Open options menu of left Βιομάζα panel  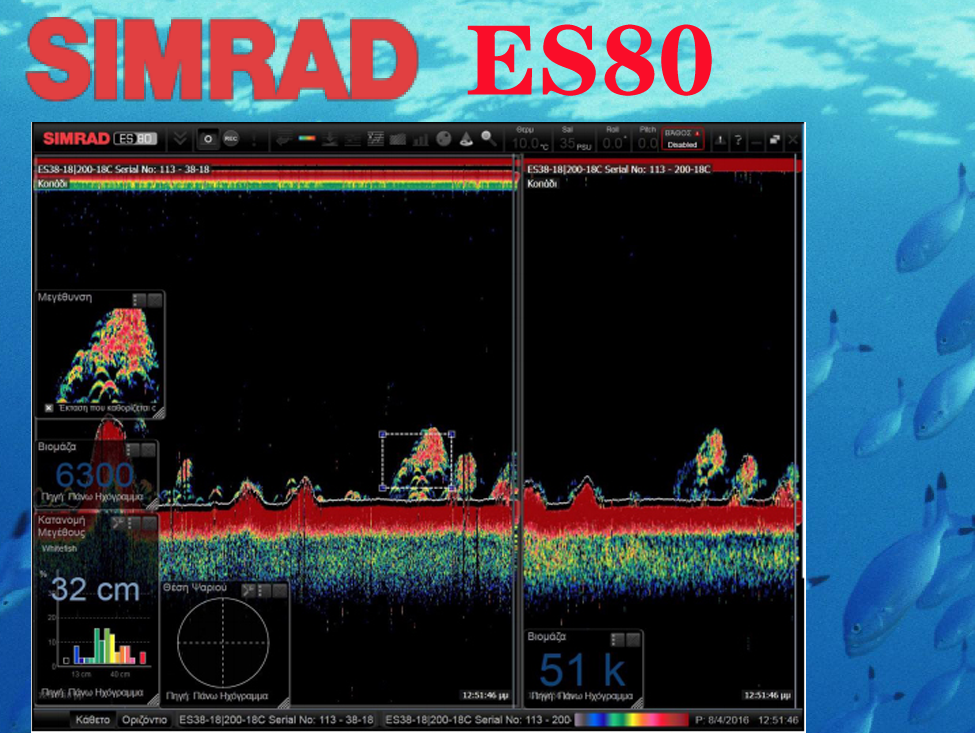click(x=132, y=450)
